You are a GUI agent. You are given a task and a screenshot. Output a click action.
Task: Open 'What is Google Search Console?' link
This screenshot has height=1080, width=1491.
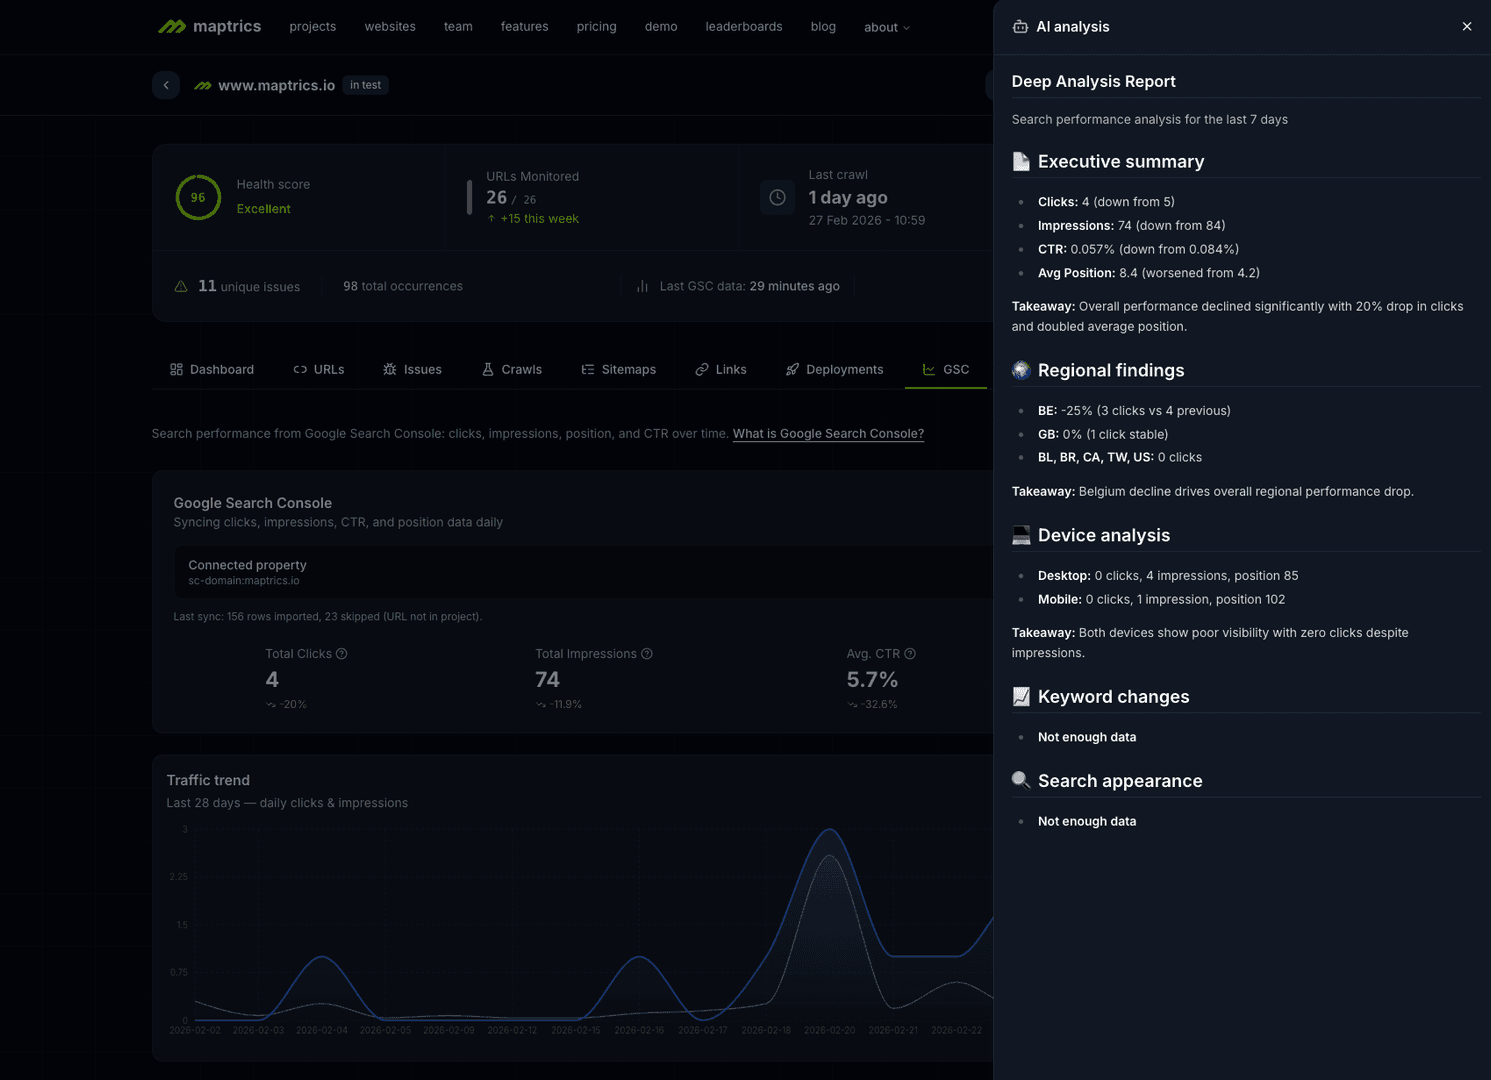pos(828,434)
